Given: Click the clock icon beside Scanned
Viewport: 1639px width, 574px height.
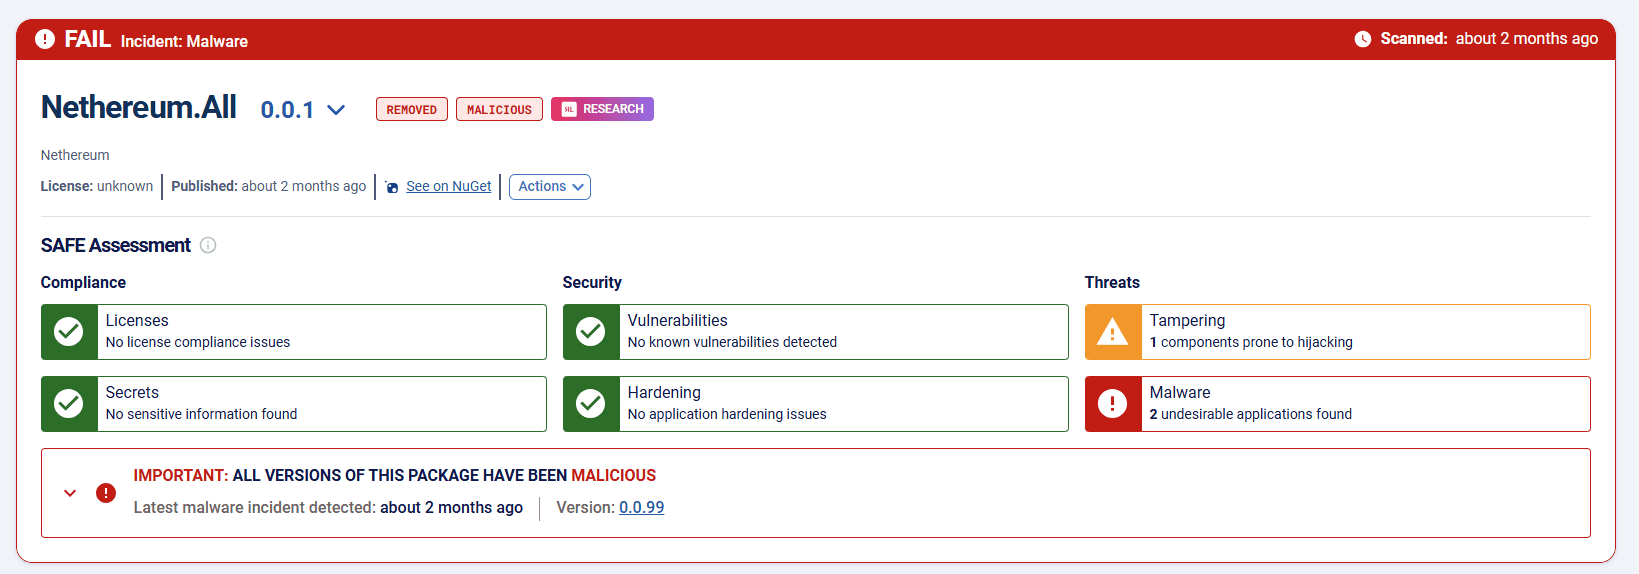Looking at the screenshot, I should 1363,39.
